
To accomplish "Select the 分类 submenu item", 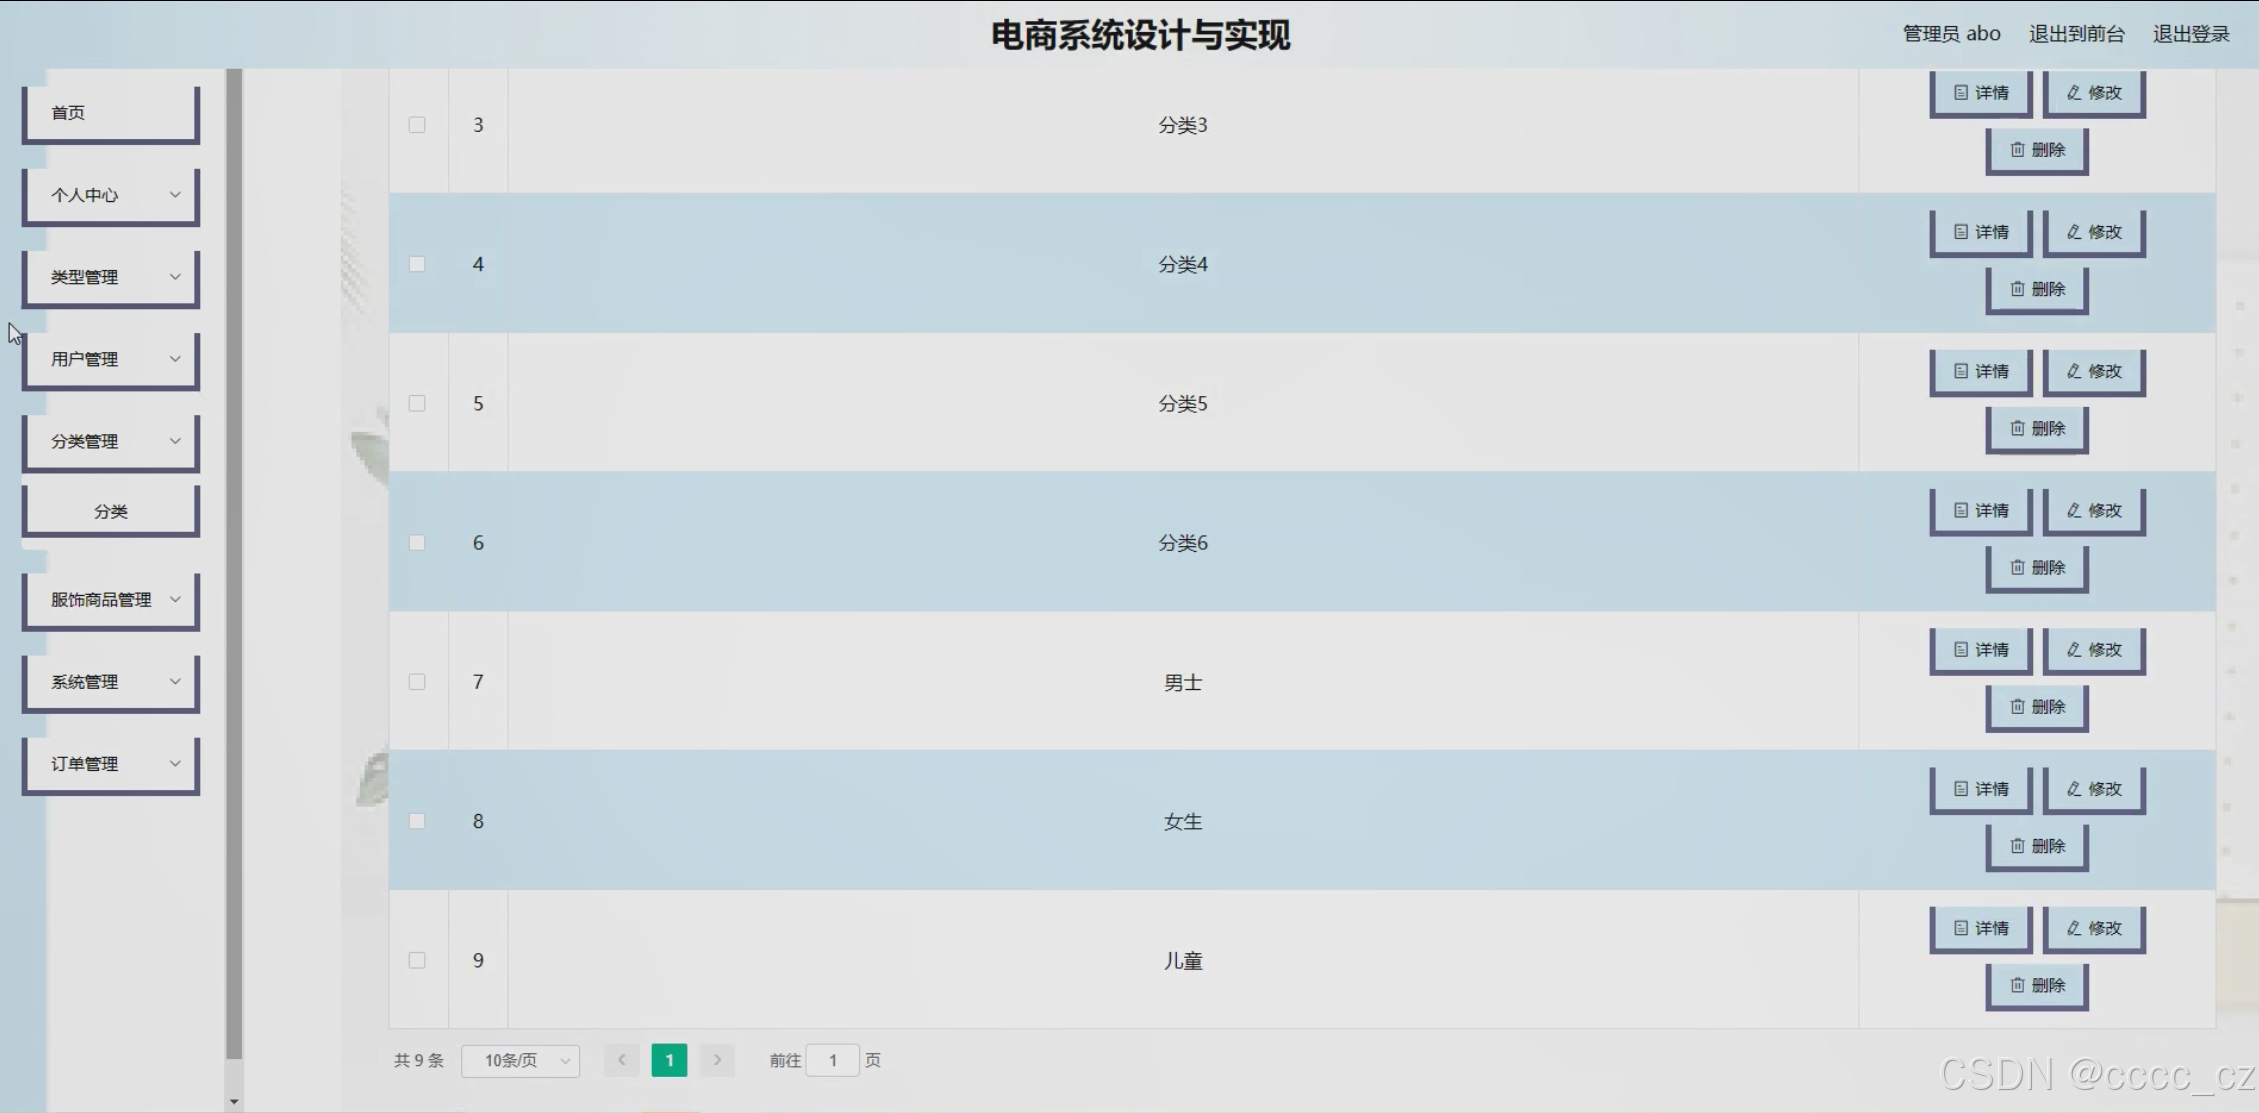I will [x=111, y=511].
